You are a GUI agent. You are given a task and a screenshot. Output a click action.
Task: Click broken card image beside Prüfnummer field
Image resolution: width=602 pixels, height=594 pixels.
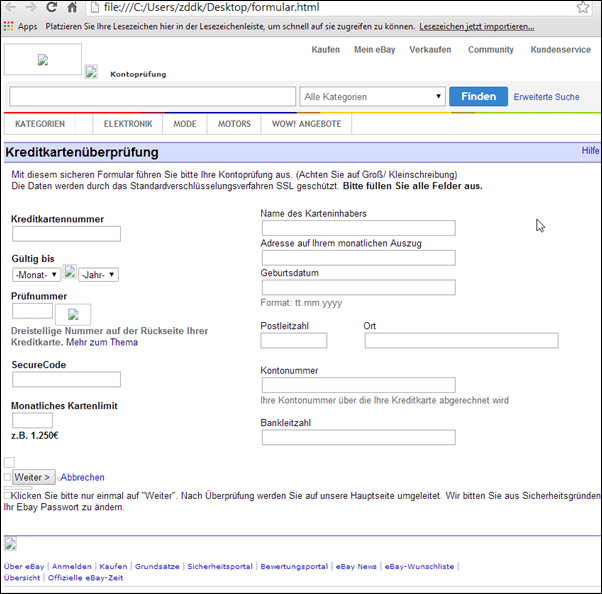[x=73, y=314]
